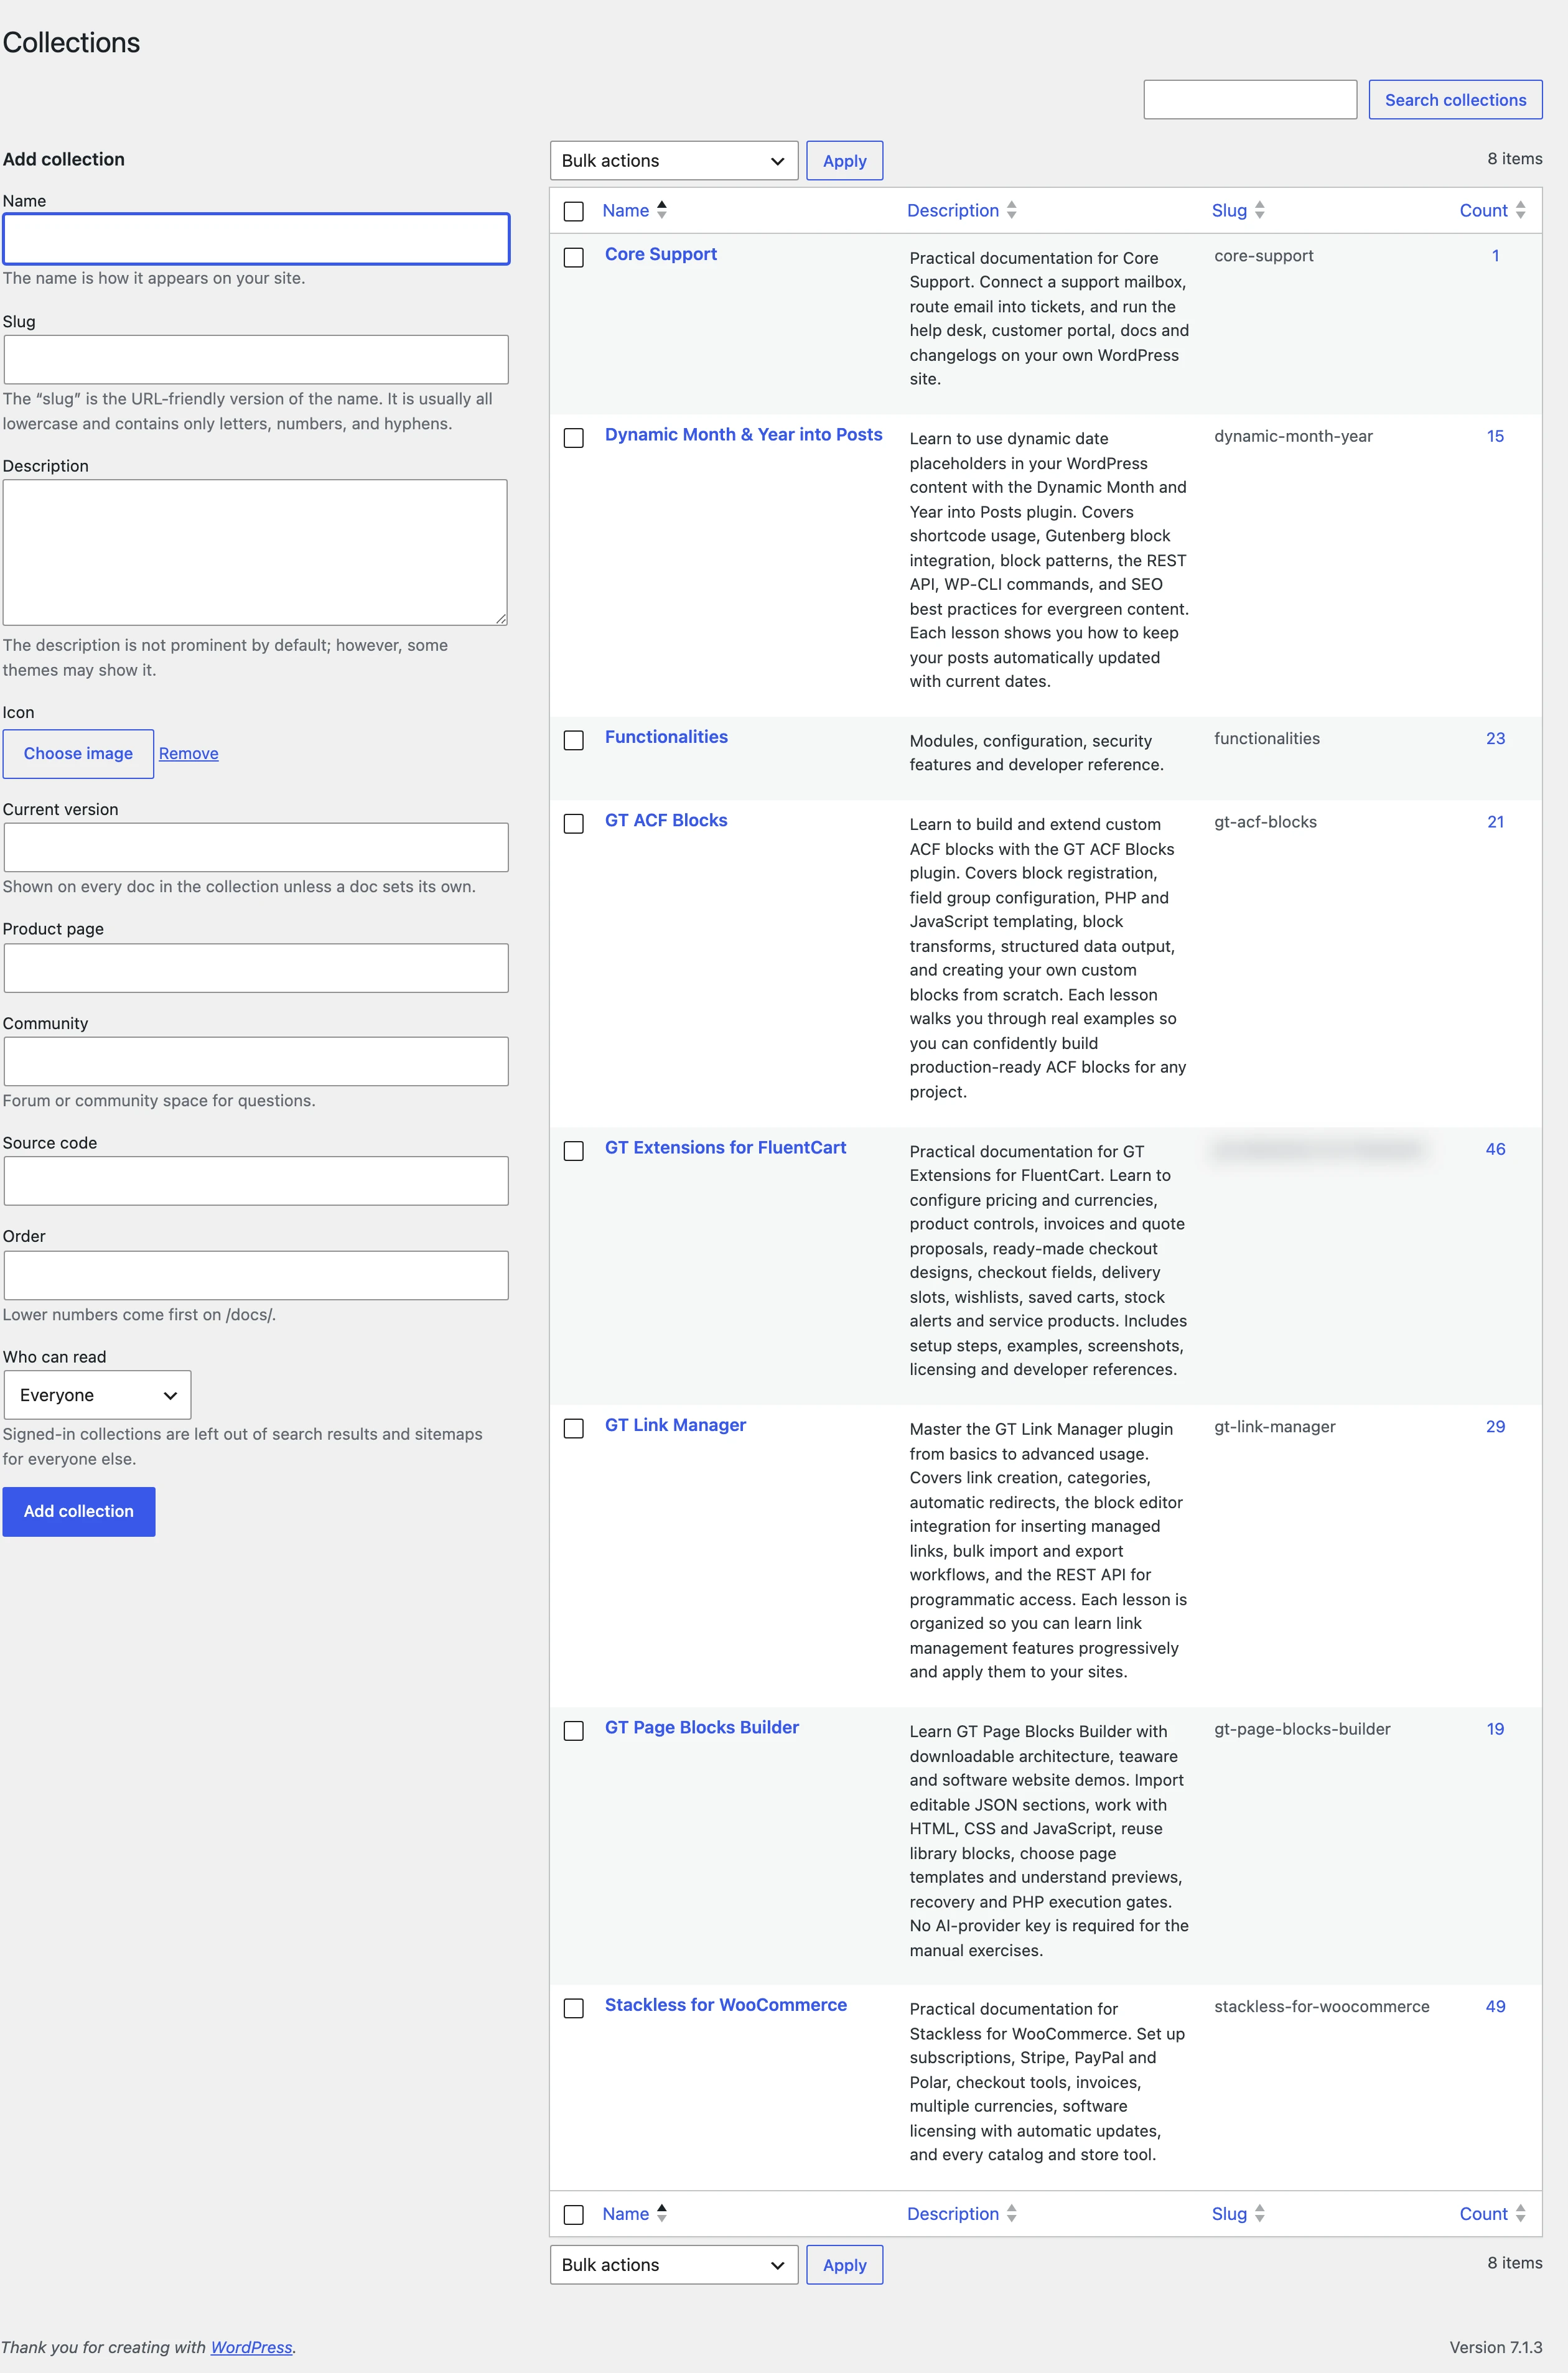Click the count 46 for FluentCart

[1495, 1149]
